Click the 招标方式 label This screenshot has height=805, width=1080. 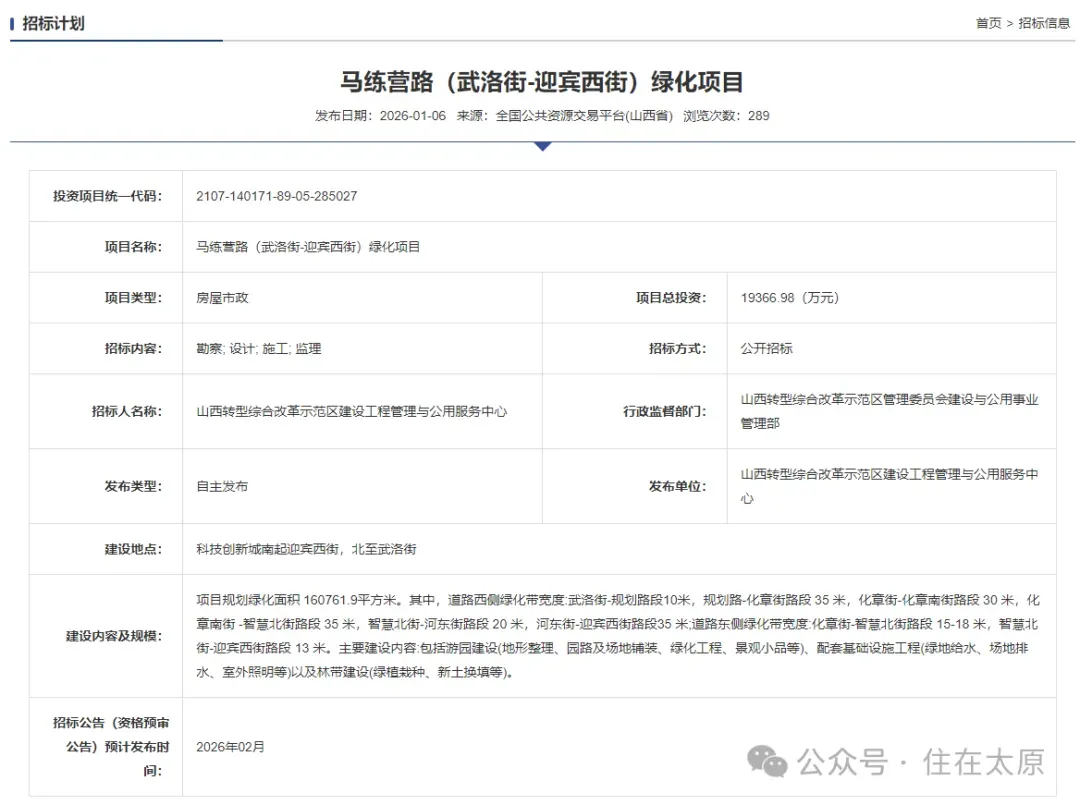tap(678, 349)
